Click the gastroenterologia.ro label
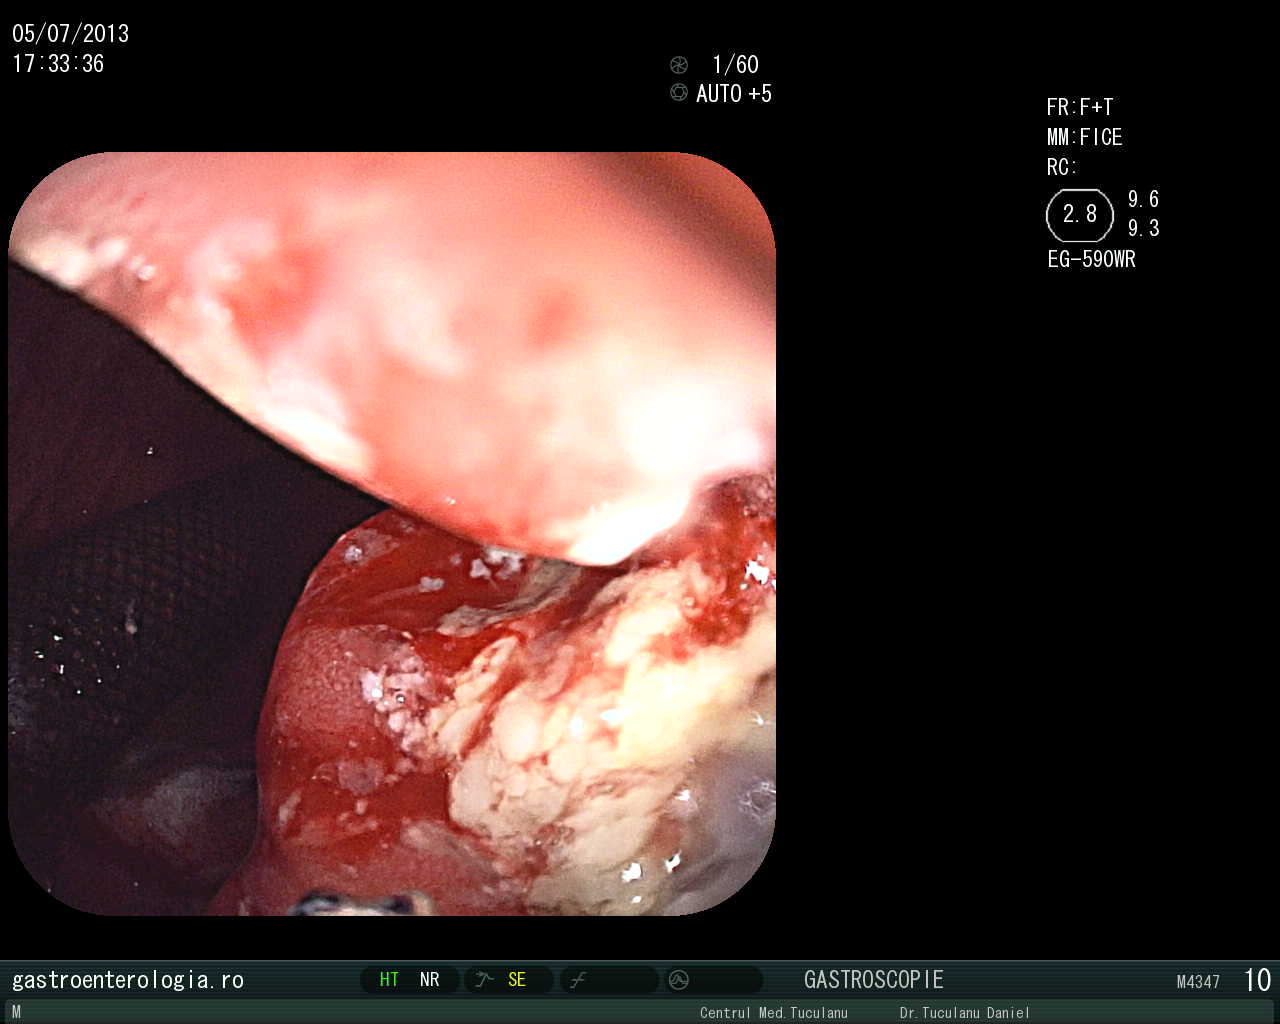Viewport: 1280px width, 1024px height. pyautogui.click(x=128, y=980)
